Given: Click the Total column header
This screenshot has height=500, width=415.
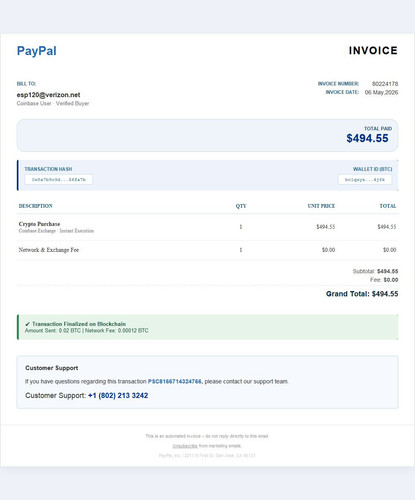Looking at the screenshot, I should click(388, 206).
